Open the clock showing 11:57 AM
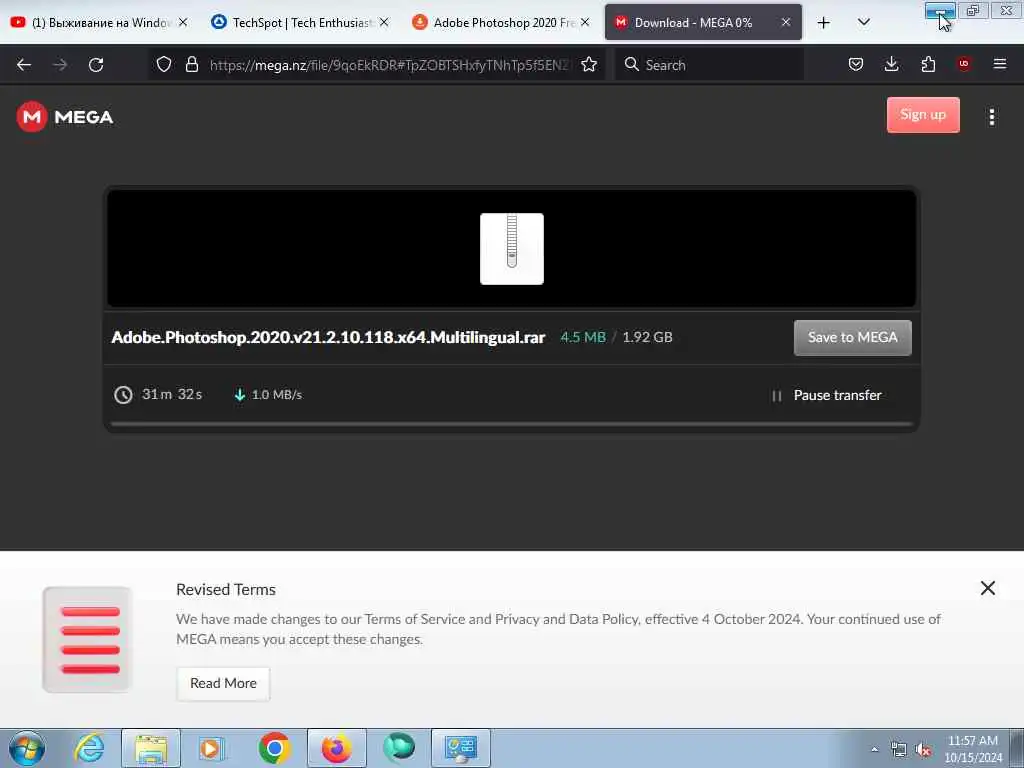The height and width of the screenshot is (768, 1024). (973, 749)
